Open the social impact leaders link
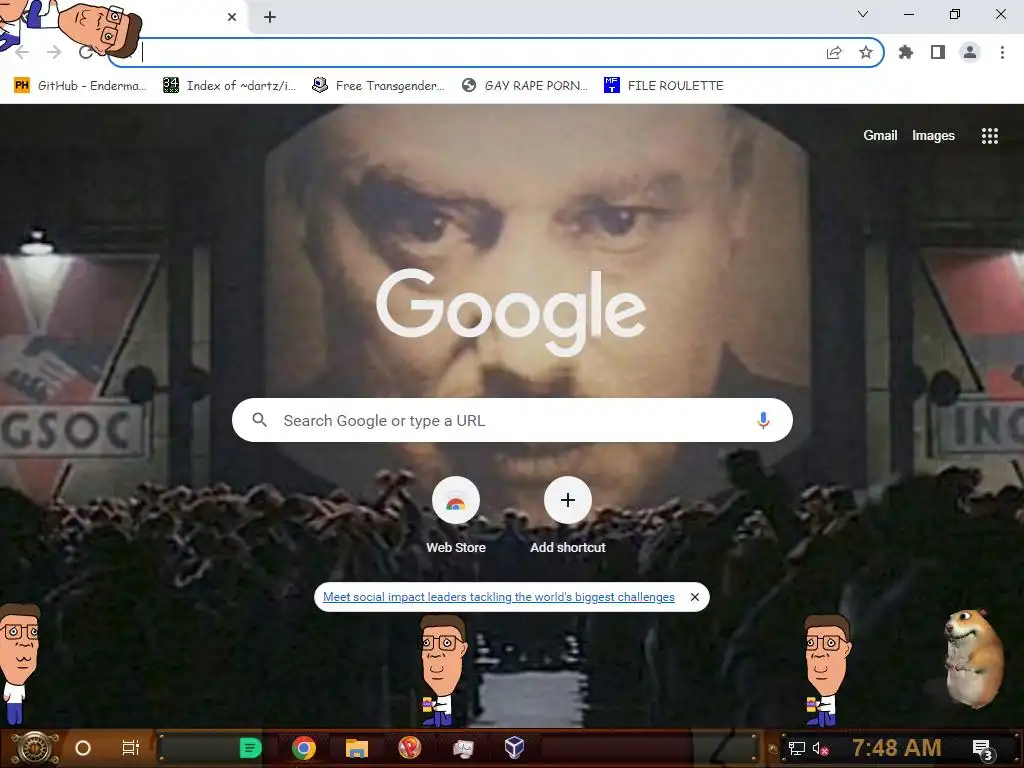 click(498, 597)
